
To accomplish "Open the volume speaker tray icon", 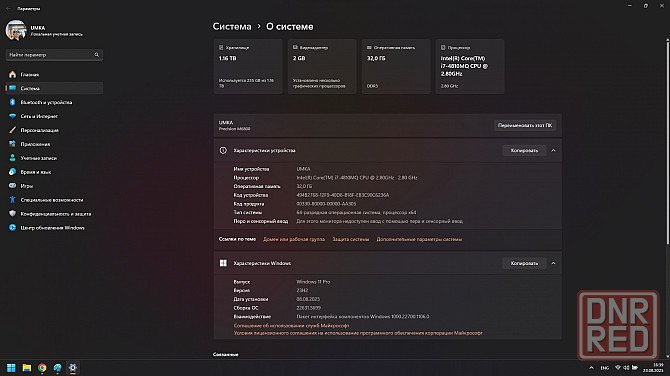I will click(626, 367).
